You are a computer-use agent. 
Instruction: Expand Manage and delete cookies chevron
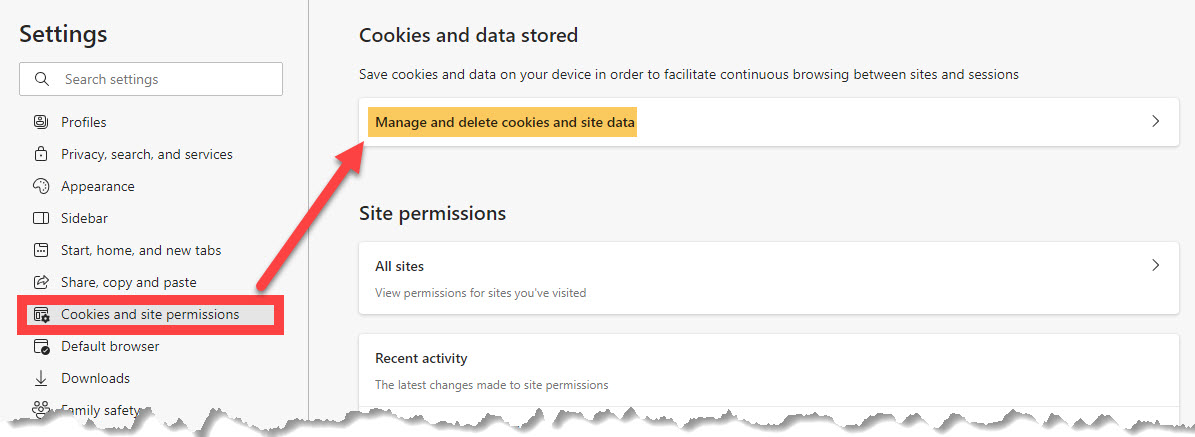(x=1155, y=121)
